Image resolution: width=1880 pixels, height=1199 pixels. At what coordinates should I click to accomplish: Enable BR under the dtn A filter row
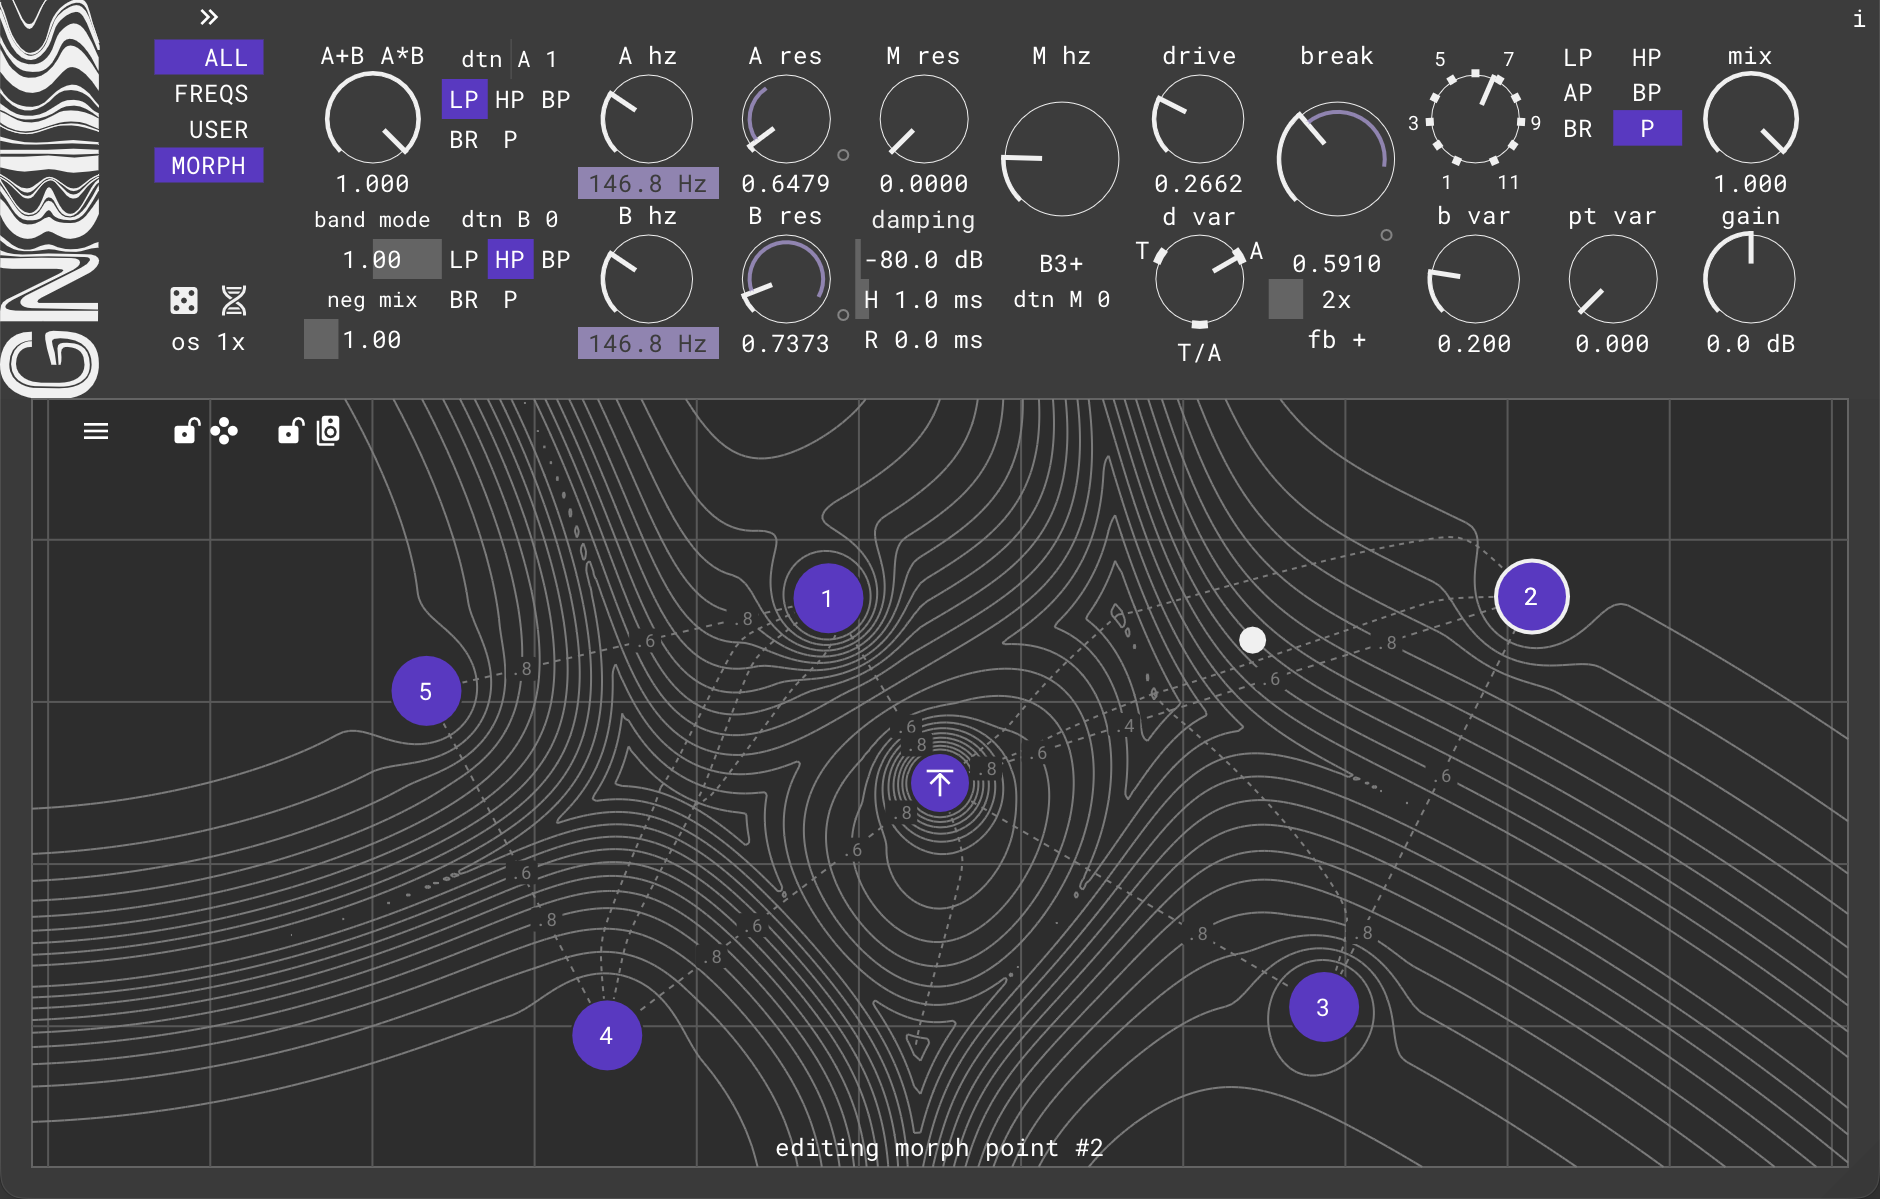tap(464, 139)
